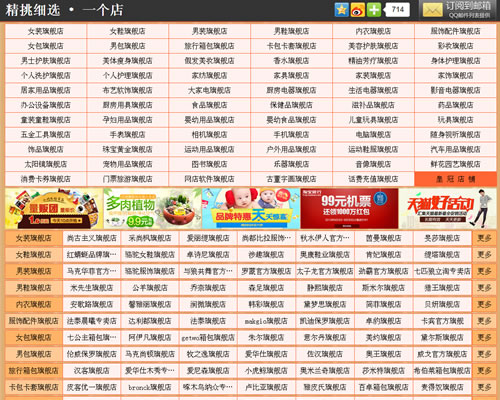Screen dimensions: 500x400
Task: Click the green plus share icon
Action: (x=374, y=10)
